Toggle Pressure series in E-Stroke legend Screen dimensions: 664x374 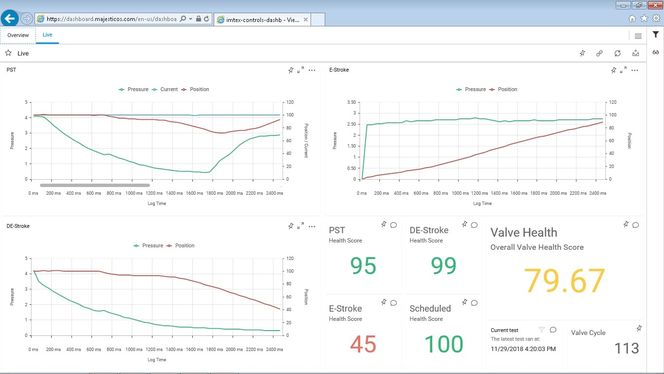click(471, 89)
